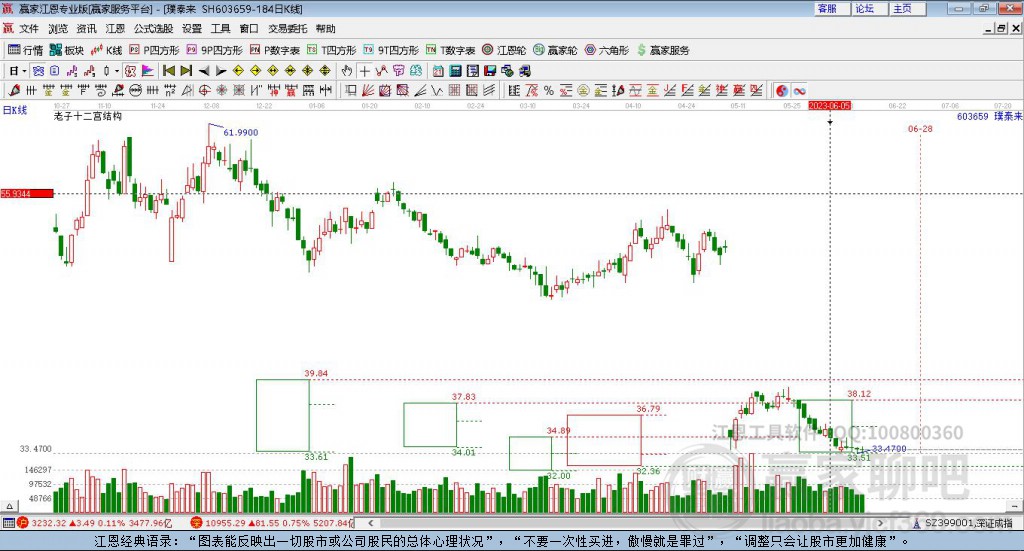The image size is (1024, 551).
Task: Open the 资讯 menu
Action: click(x=86, y=29)
